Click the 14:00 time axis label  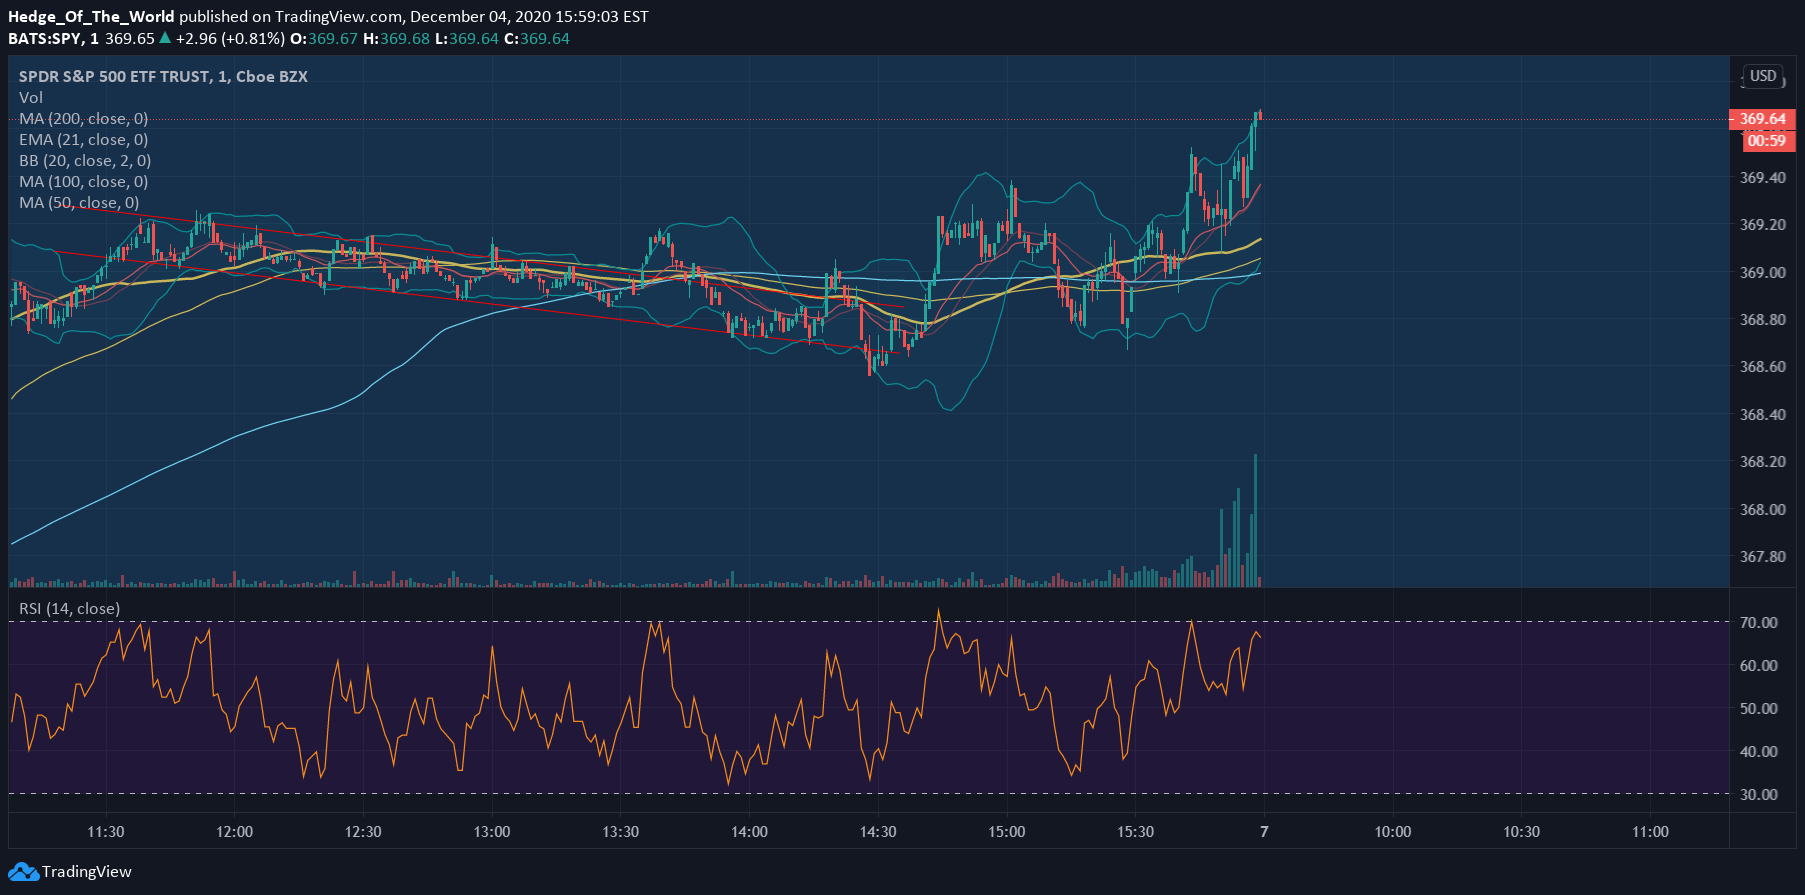750,832
